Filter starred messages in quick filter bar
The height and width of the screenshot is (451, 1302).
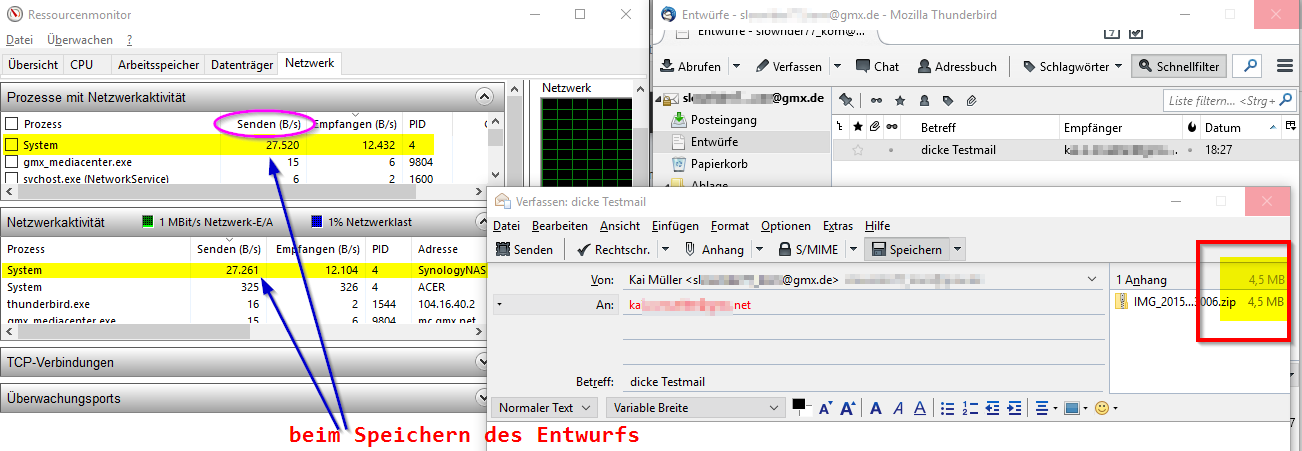pyautogui.click(x=900, y=100)
